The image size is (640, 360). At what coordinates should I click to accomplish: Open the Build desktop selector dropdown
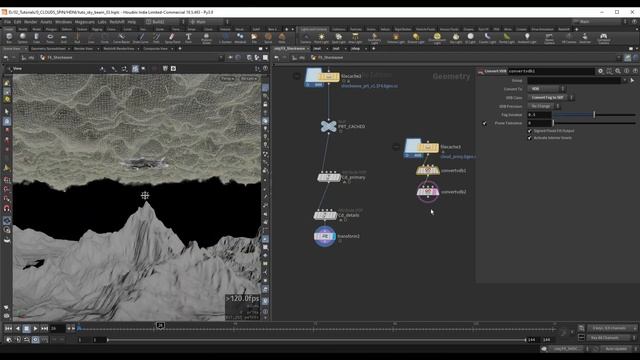click(165, 22)
